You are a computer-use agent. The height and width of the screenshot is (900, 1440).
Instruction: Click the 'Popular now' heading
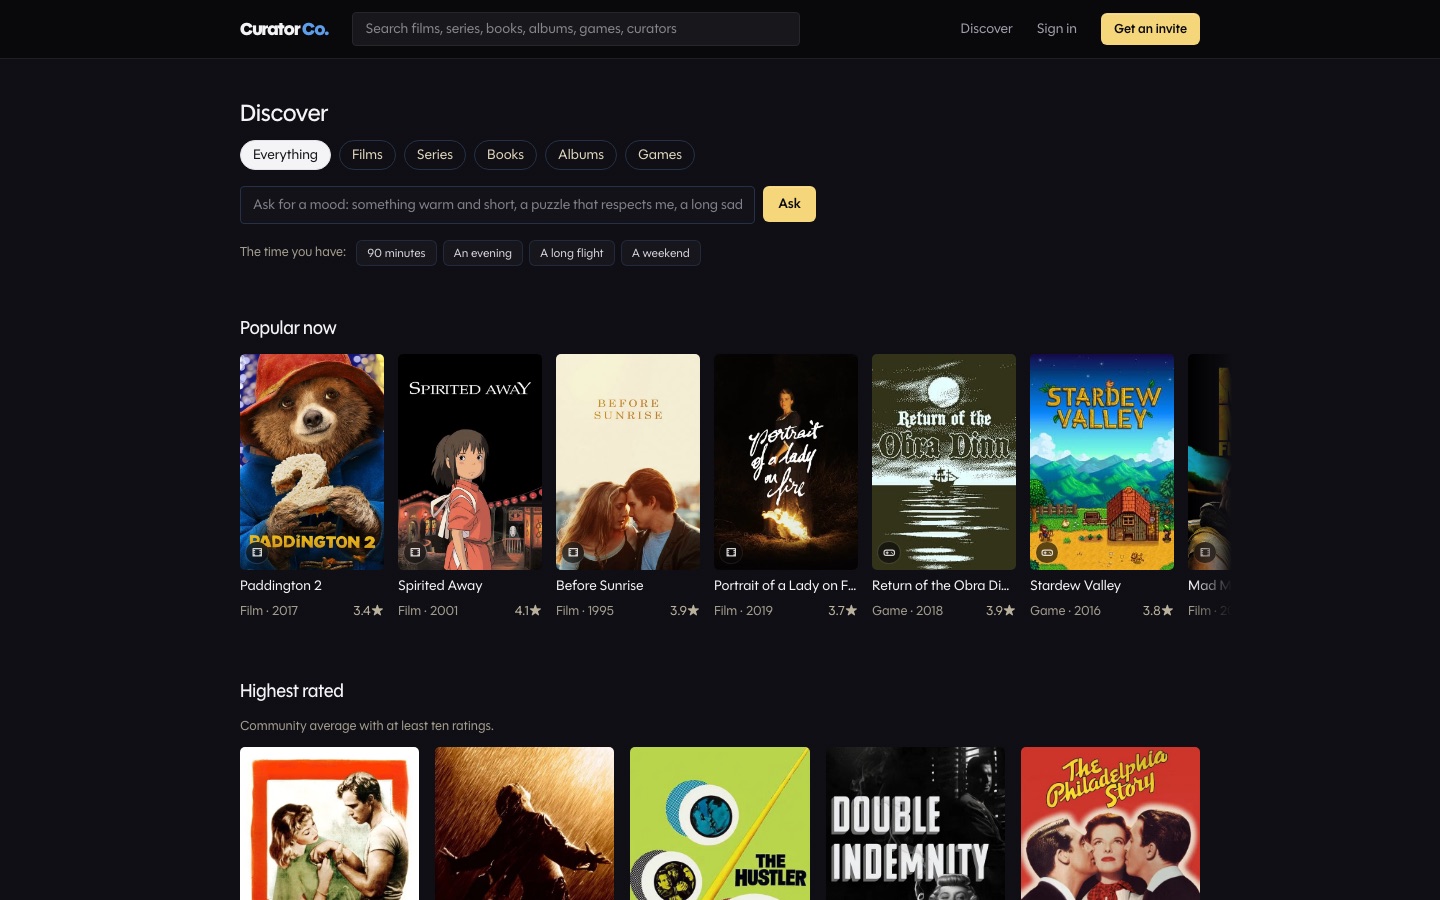(x=288, y=328)
